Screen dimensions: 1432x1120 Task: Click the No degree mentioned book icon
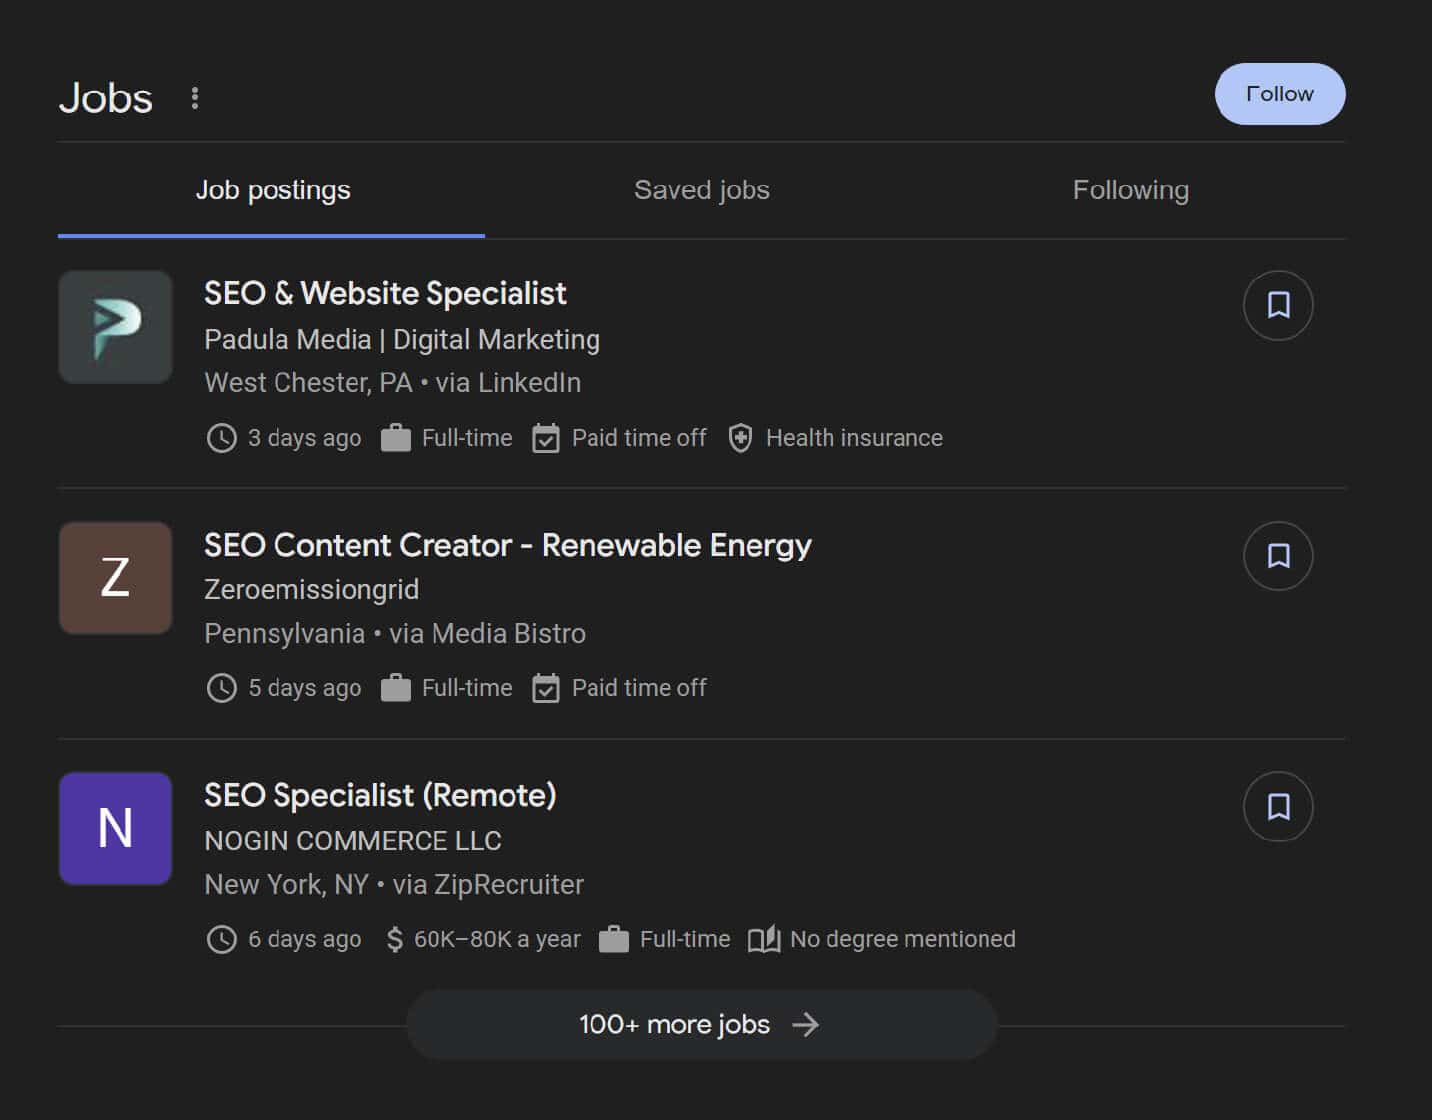[764, 939]
